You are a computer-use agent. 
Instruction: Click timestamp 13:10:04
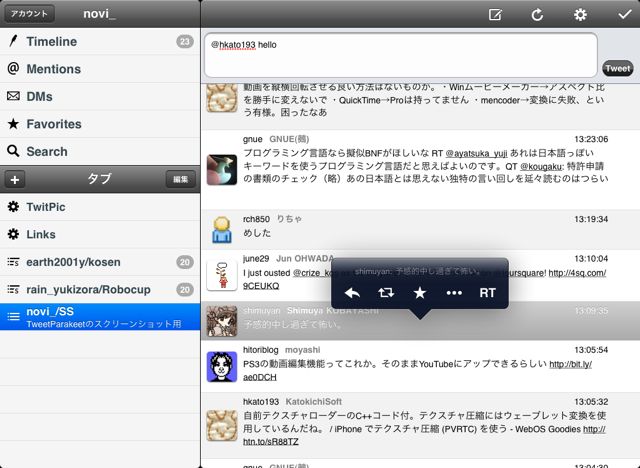point(591,259)
